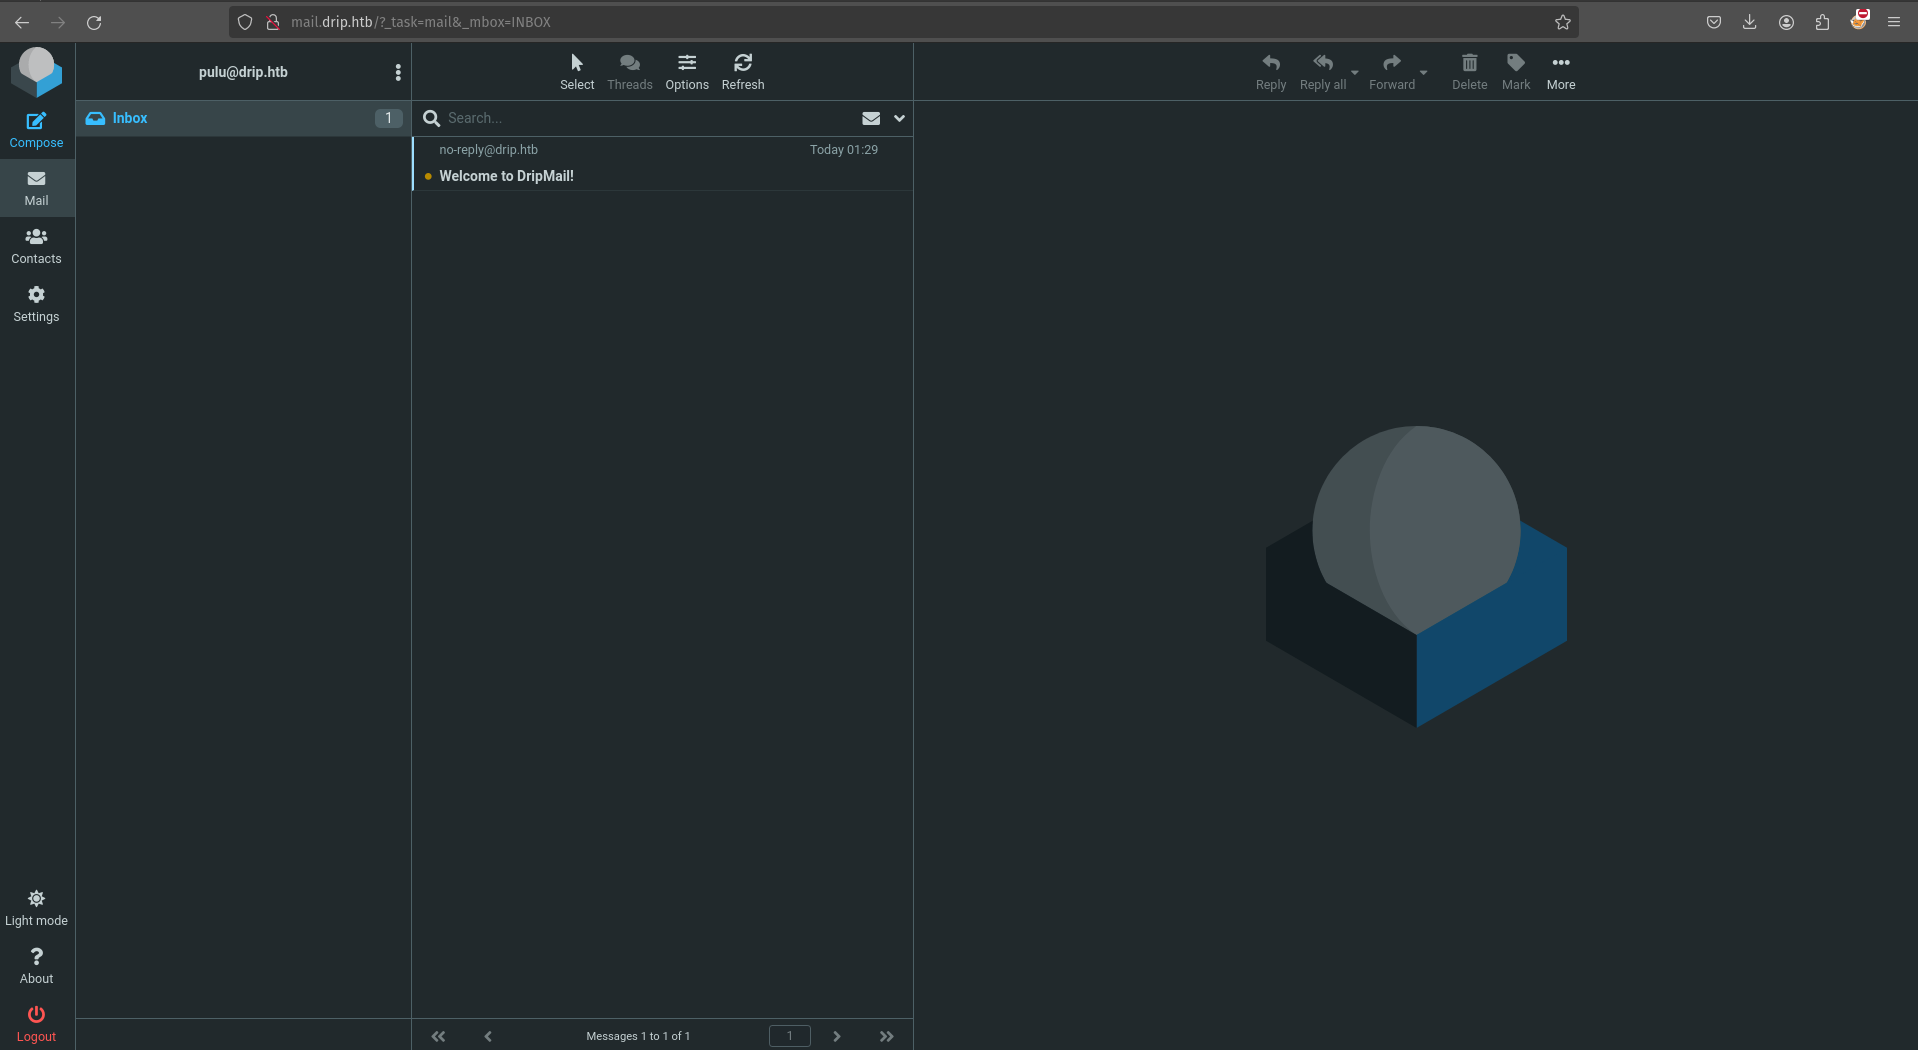Image resolution: width=1918 pixels, height=1050 pixels.
Task: Go to the next page arrow
Action: click(837, 1036)
